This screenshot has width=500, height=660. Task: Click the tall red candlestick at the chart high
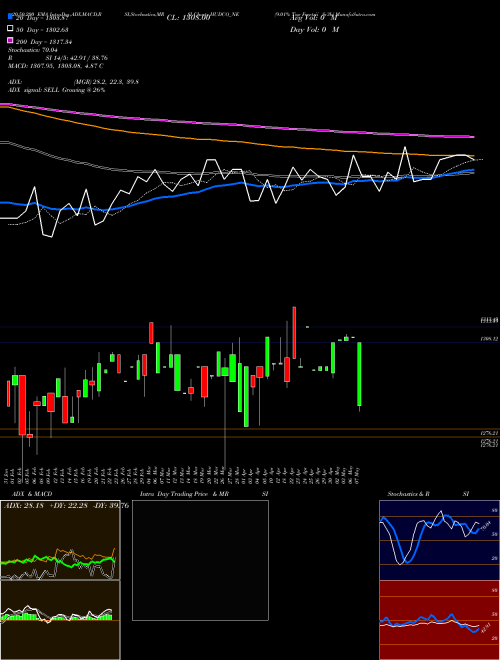[294, 333]
